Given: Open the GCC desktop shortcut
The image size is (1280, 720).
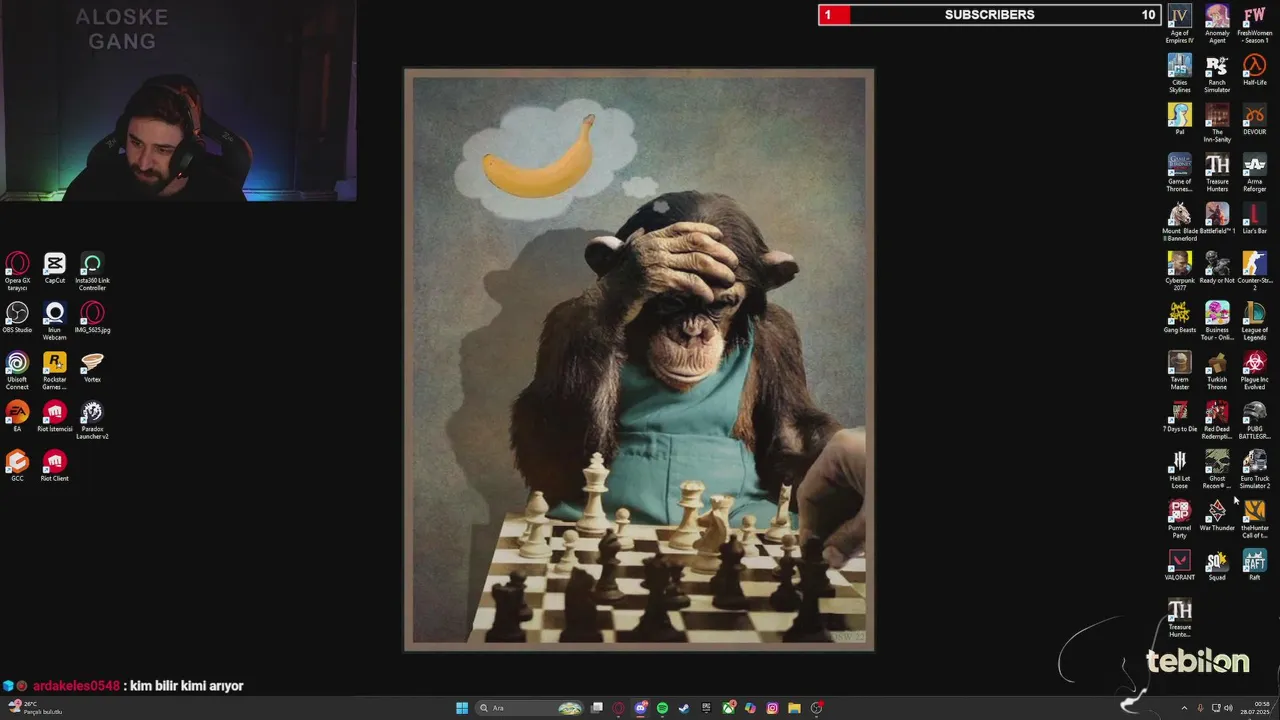Looking at the screenshot, I should click(x=17, y=466).
